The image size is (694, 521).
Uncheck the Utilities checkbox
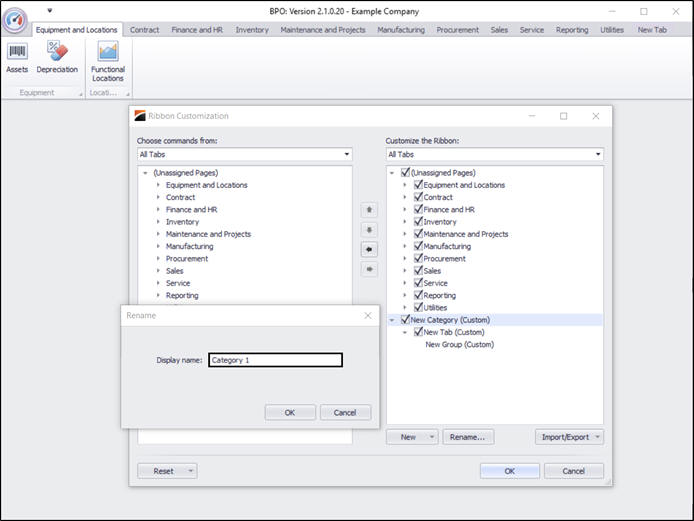[418, 307]
